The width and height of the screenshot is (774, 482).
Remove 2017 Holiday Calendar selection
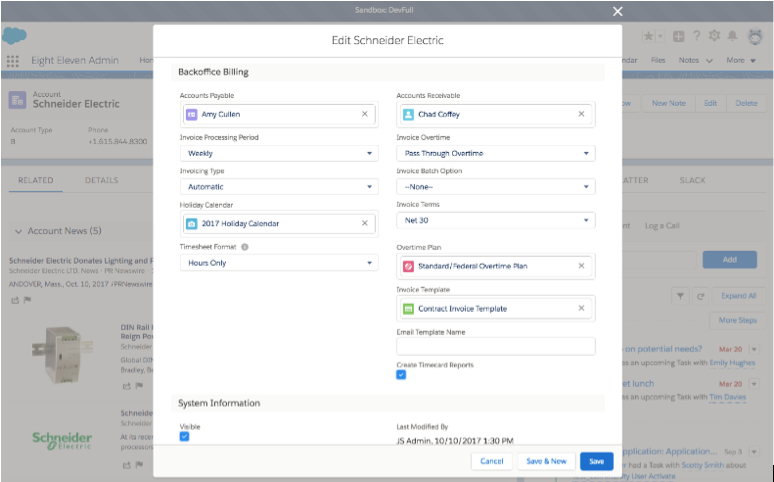click(x=364, y=223)
